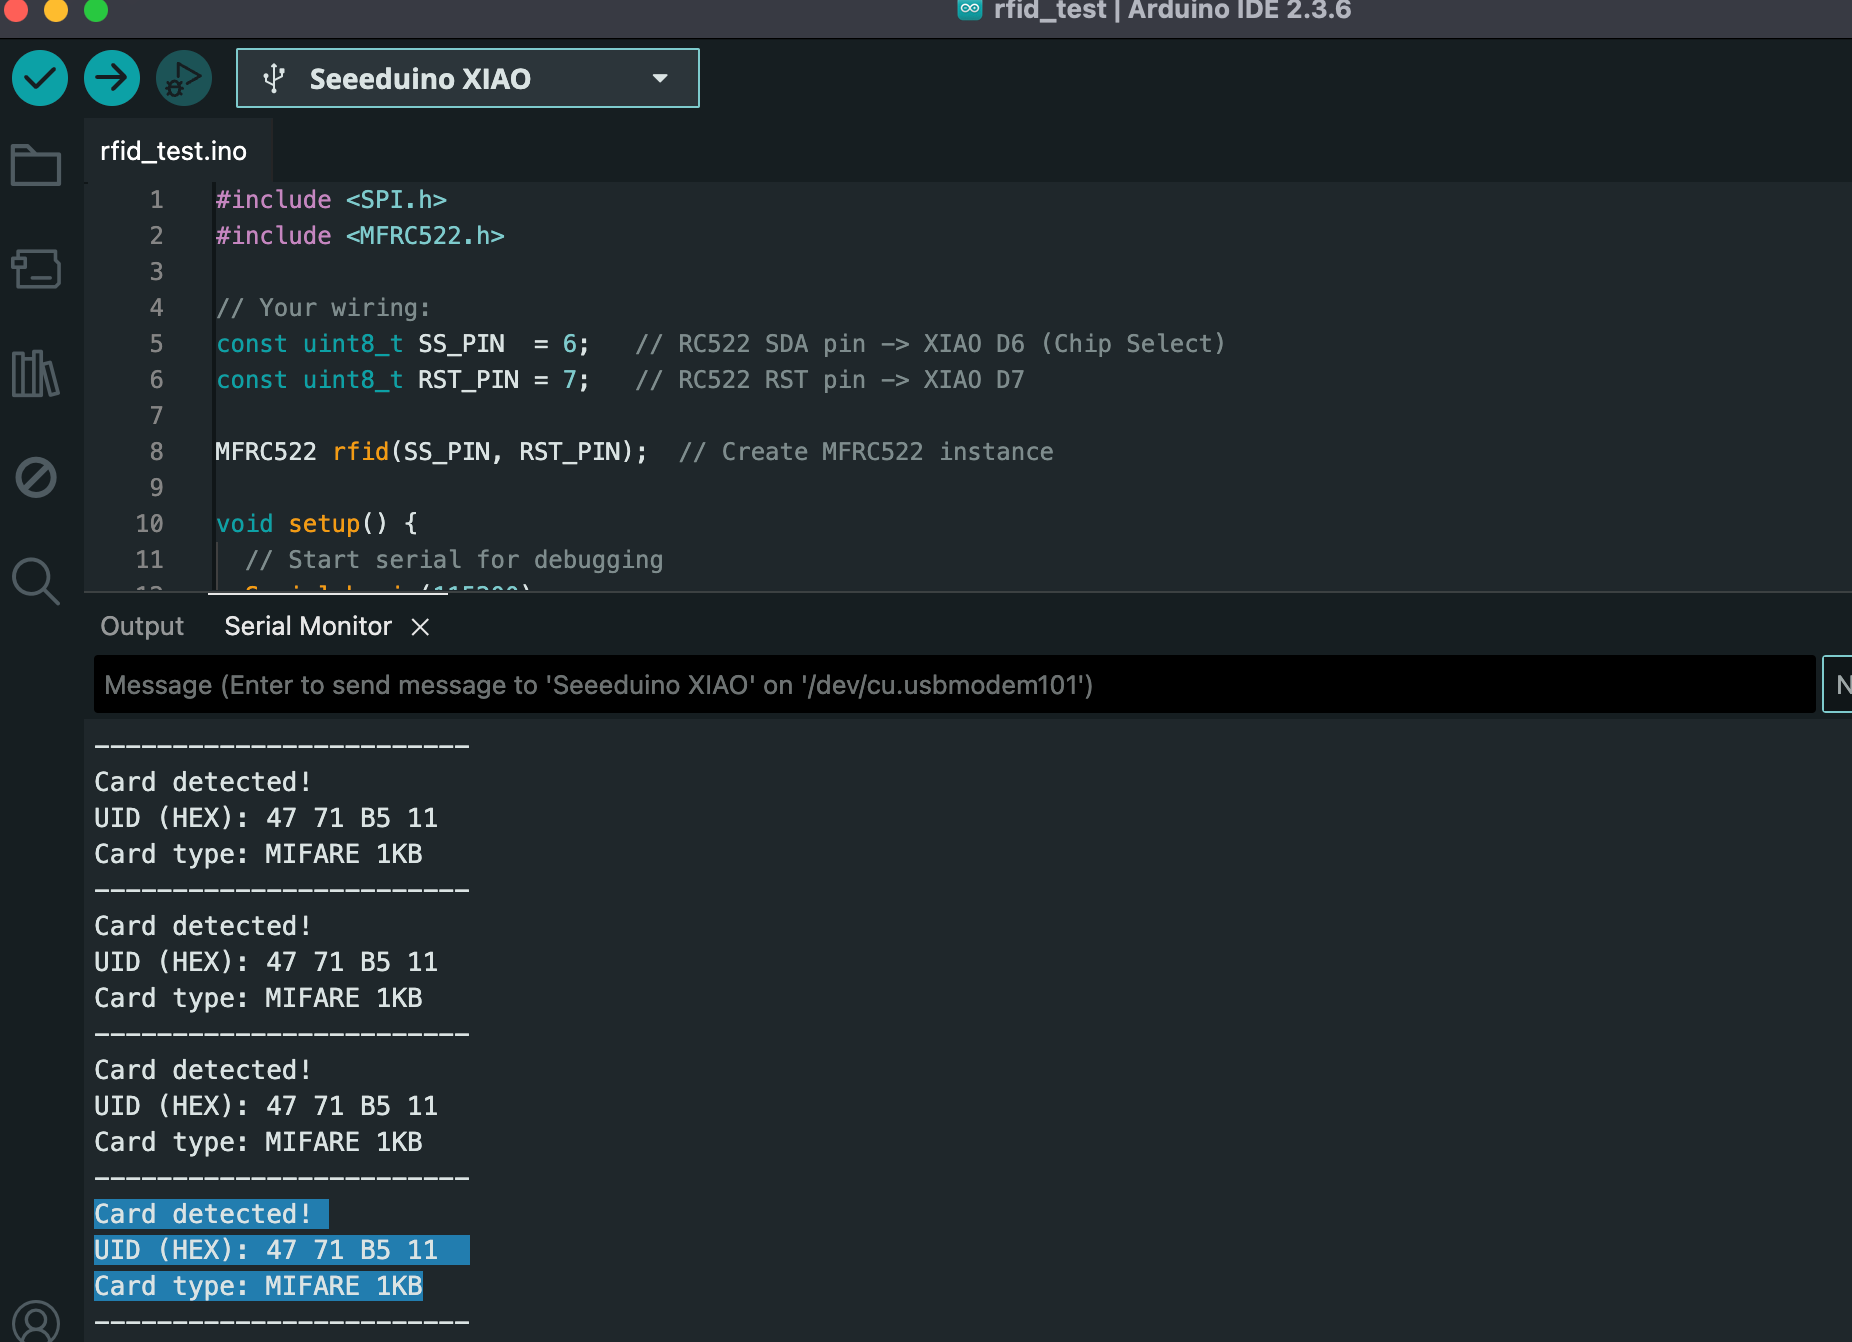Switch to the Output tab
The height and width of the screenshot is (1342, 1852).
pyautogui.click(x=142, y=626)
